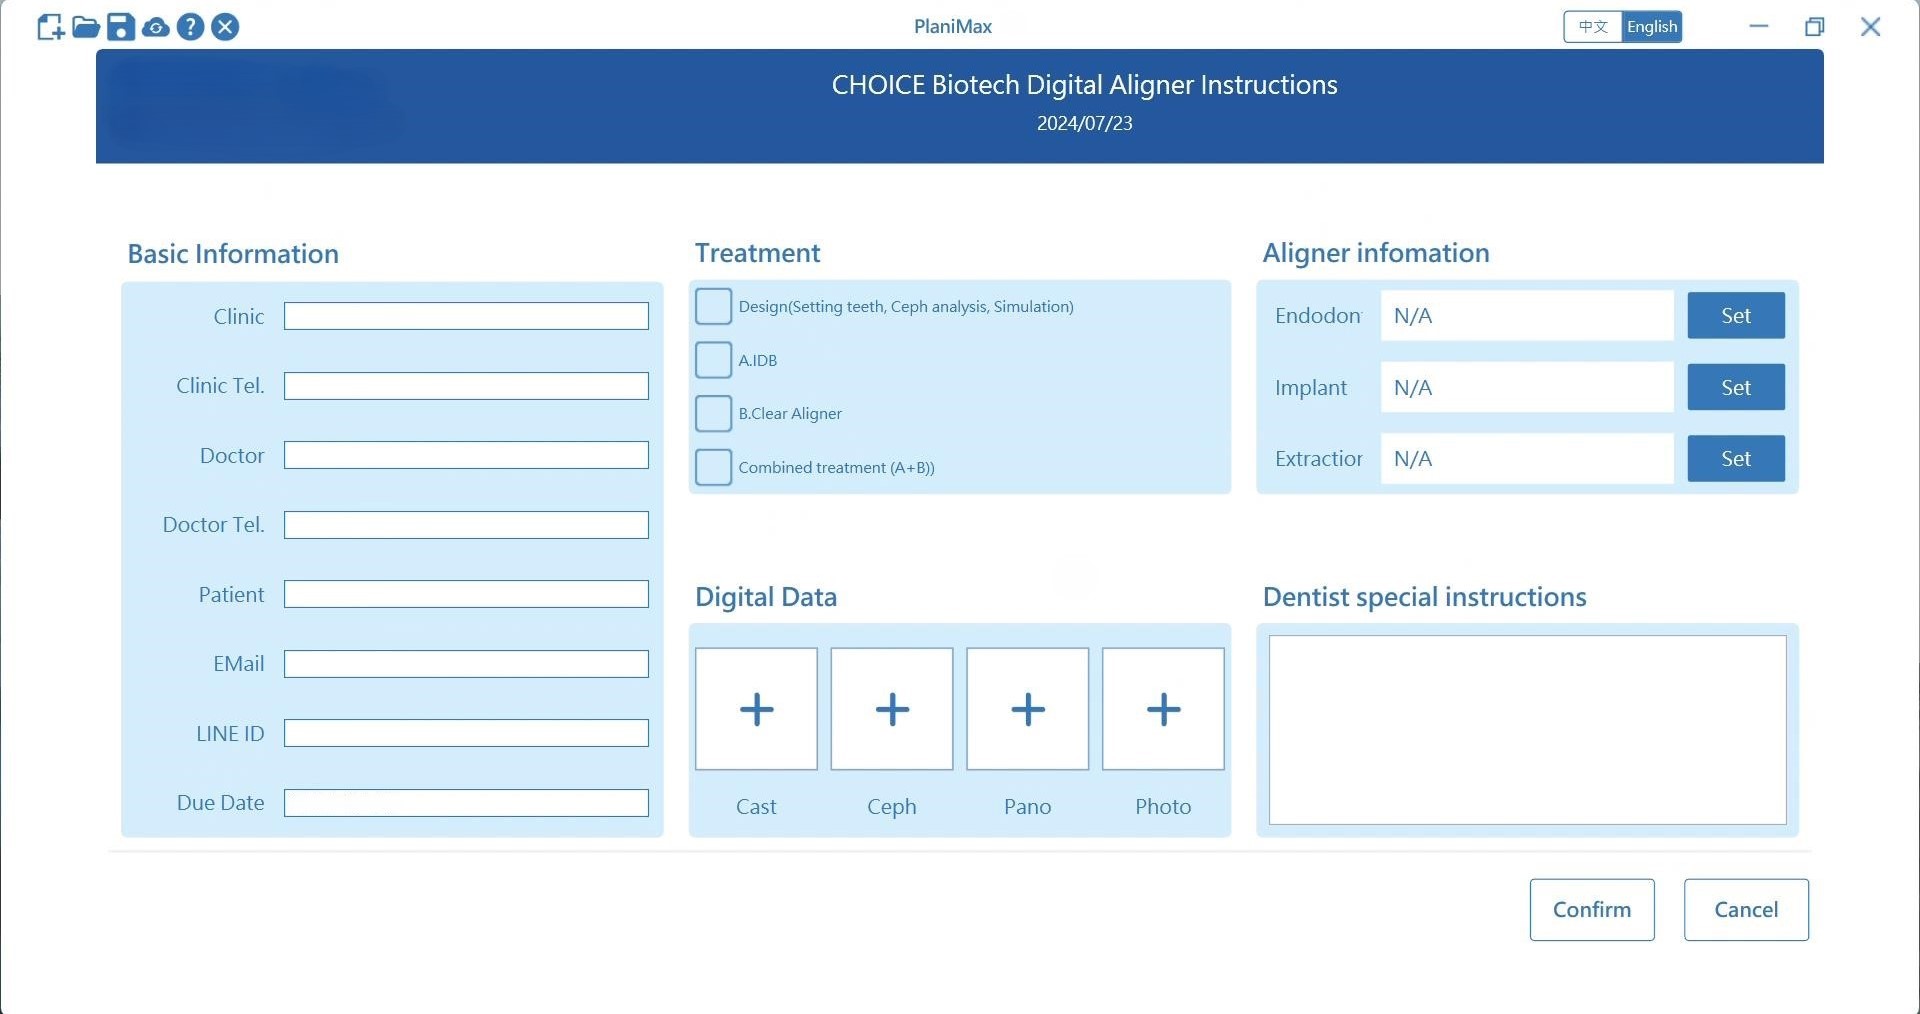Screen dimensions: 1920x1014
Task: Click the Digital Data heading
Action: (x=766, y=597)
